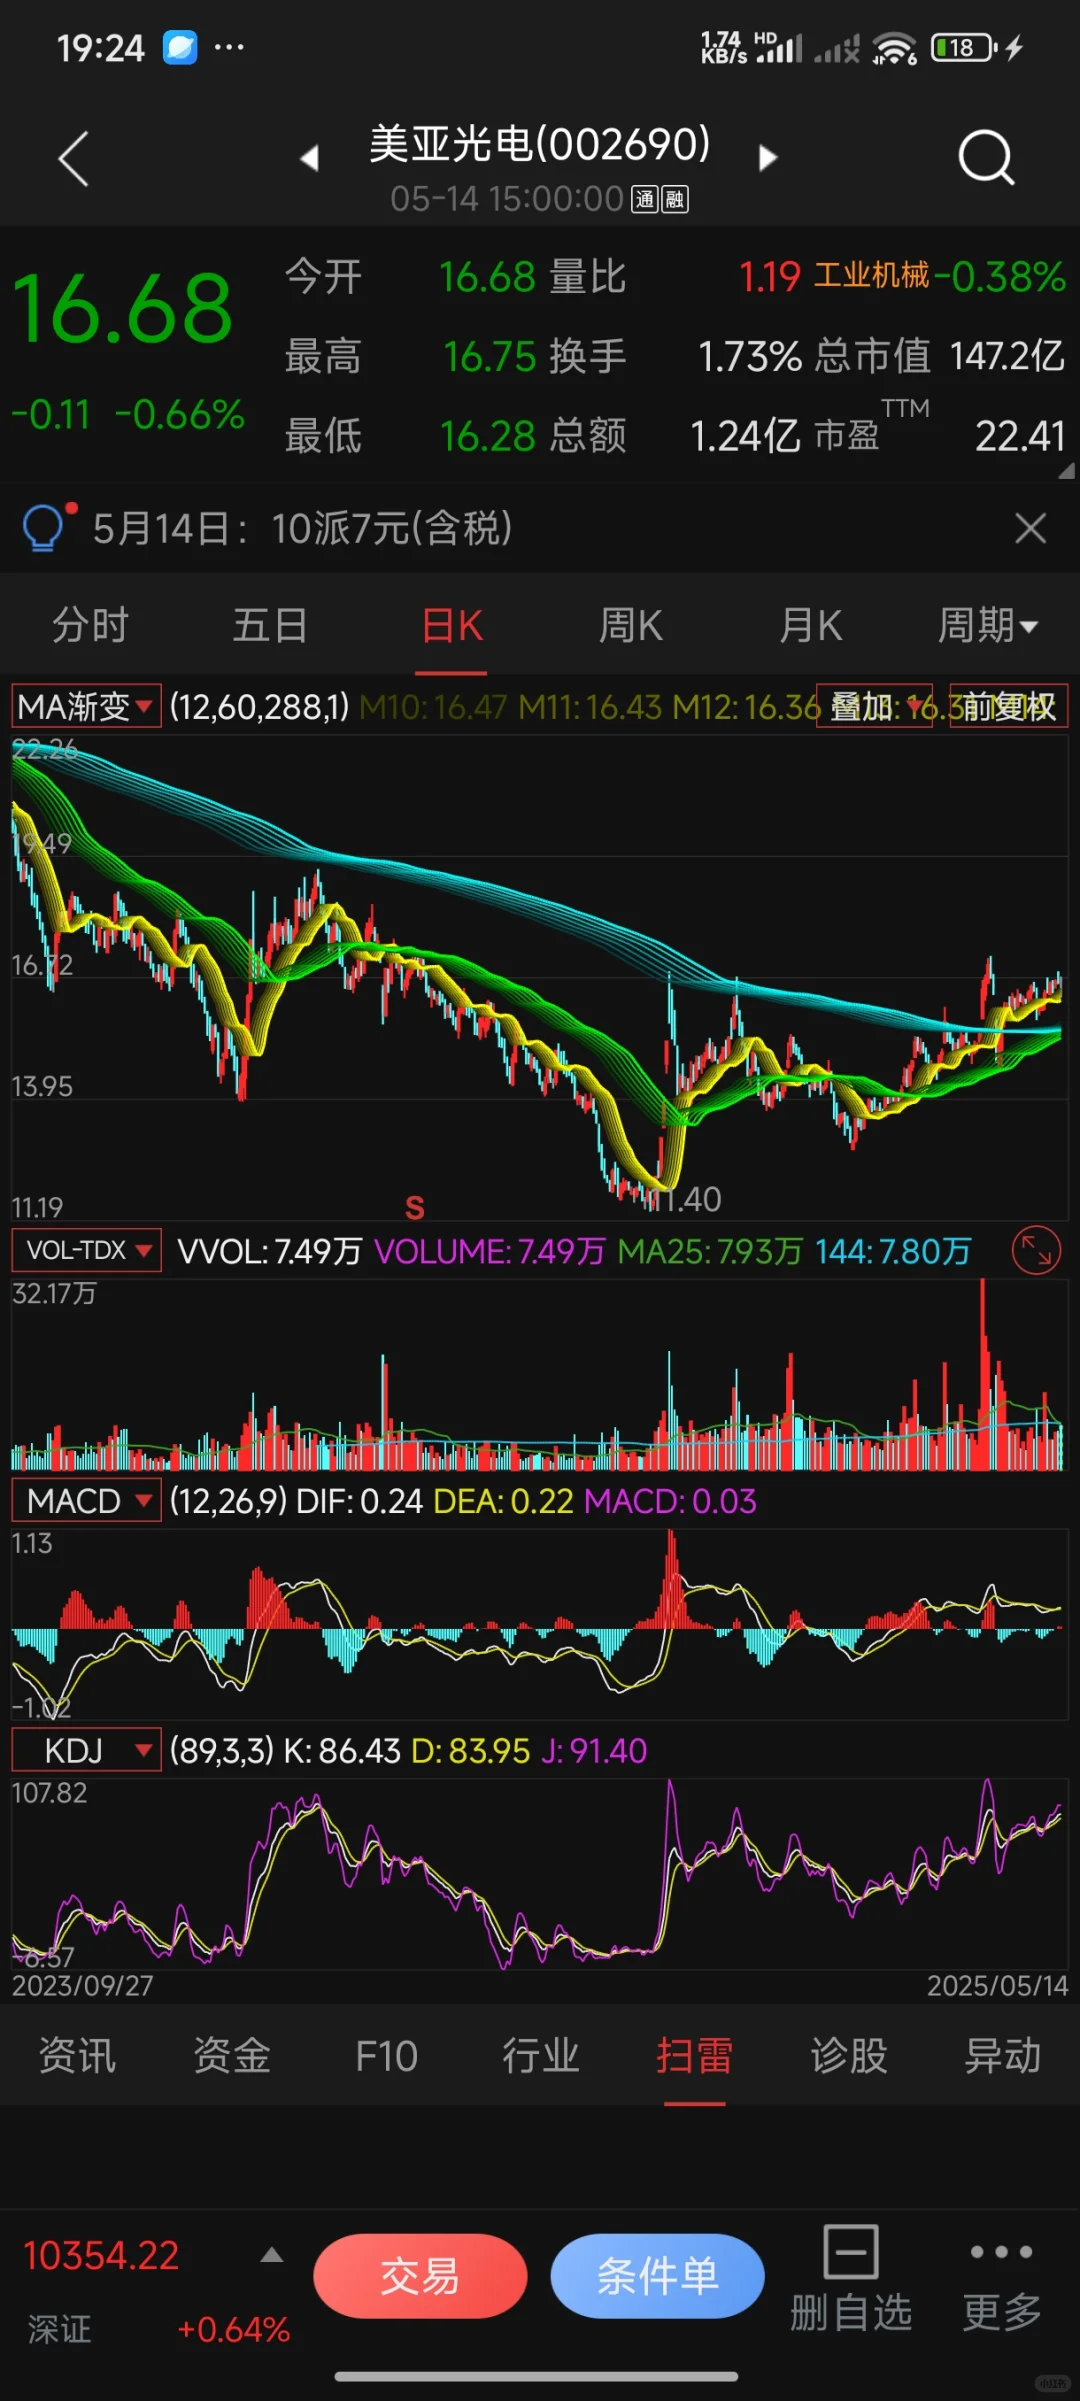Tap the blue 条件单 conditional order button
The image size is (1080, 2401).
(657, 2276)
